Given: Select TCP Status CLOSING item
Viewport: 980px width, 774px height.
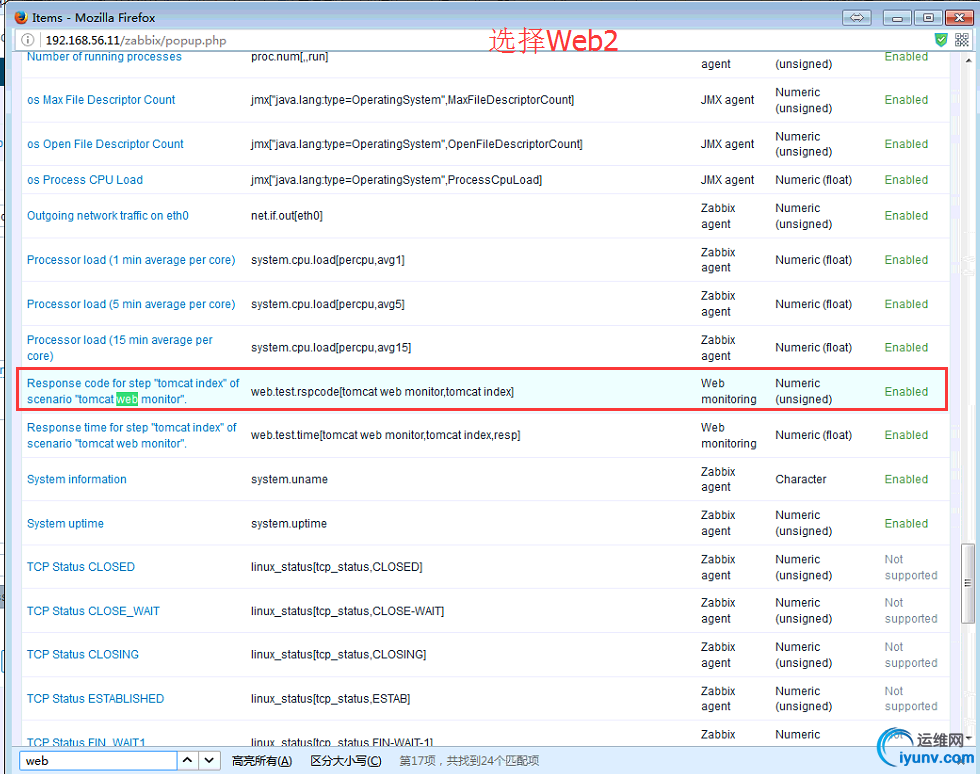Looking at the screenshot, I should (82, 655).
